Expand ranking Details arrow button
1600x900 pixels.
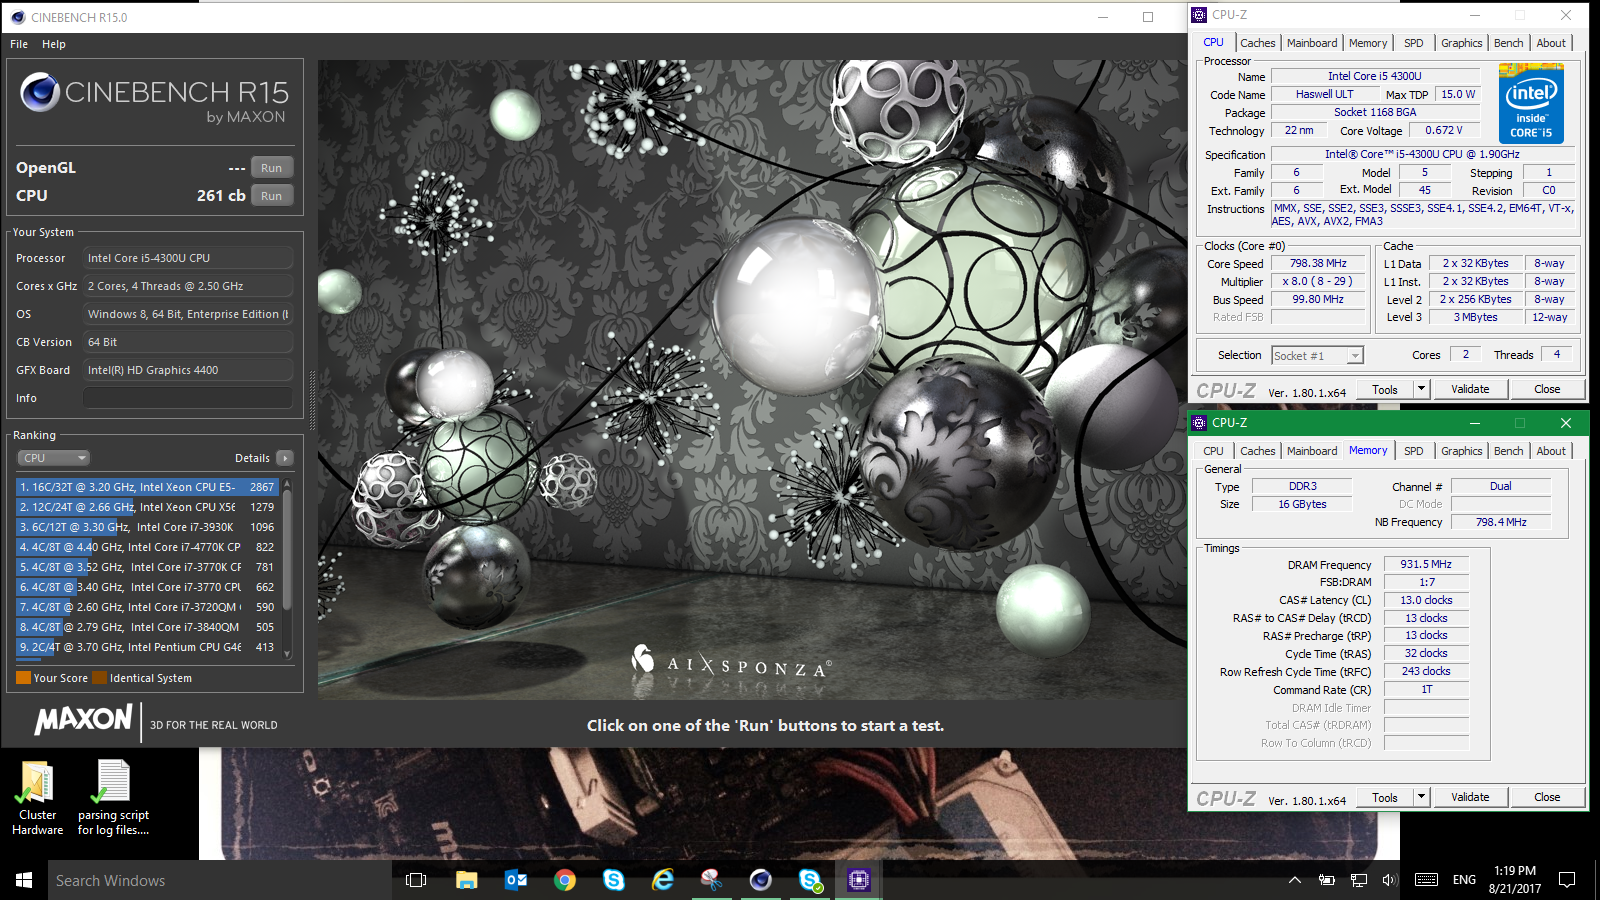click(285, 458)
